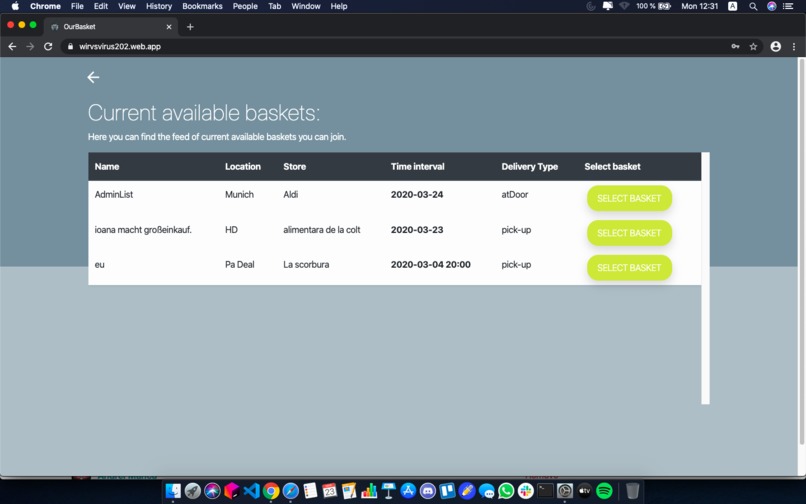Image resolution: width=806 pixels, height=504 pixels.
Task: Click the alimentara de la colt cell
Action: tap(322, 230)
